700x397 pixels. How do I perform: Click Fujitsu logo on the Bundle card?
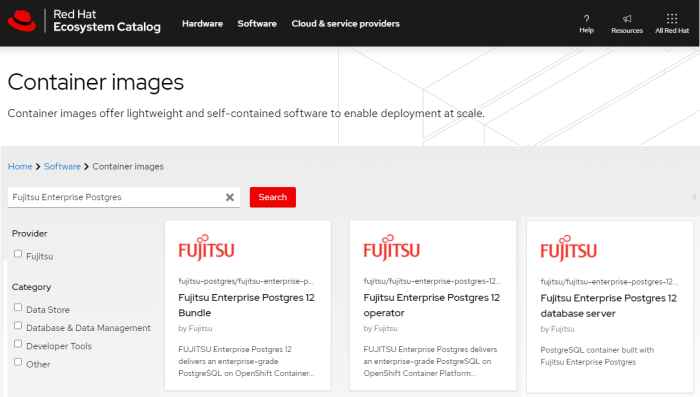(x=206, y=248)
